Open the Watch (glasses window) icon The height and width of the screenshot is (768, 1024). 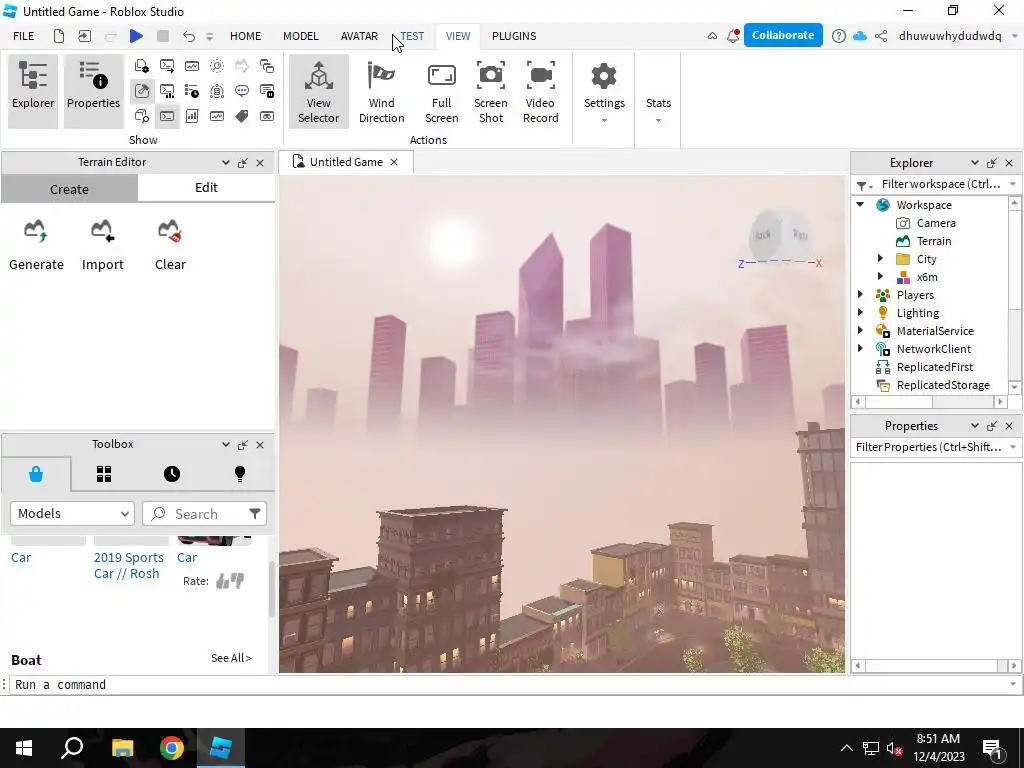(x=266, y=116)
